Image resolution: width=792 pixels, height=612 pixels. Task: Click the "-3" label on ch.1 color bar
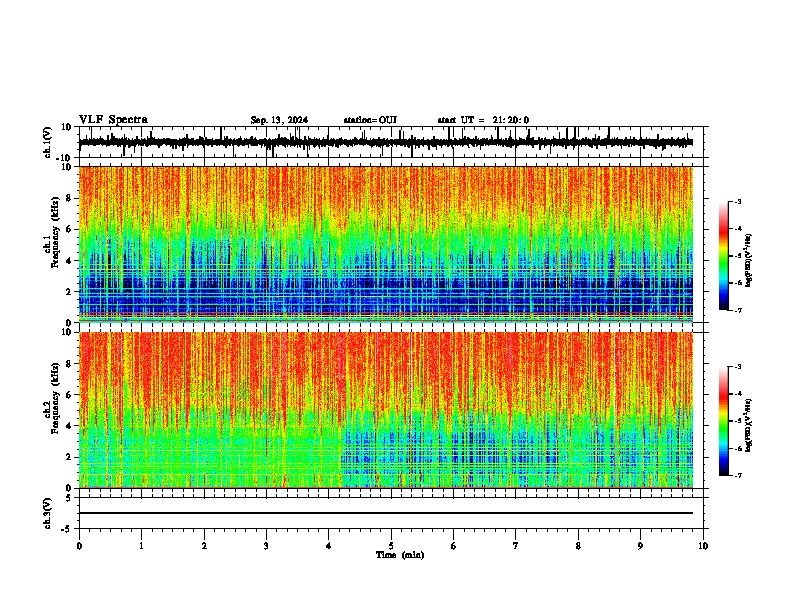pyautogui.click(x=737, y=202)
